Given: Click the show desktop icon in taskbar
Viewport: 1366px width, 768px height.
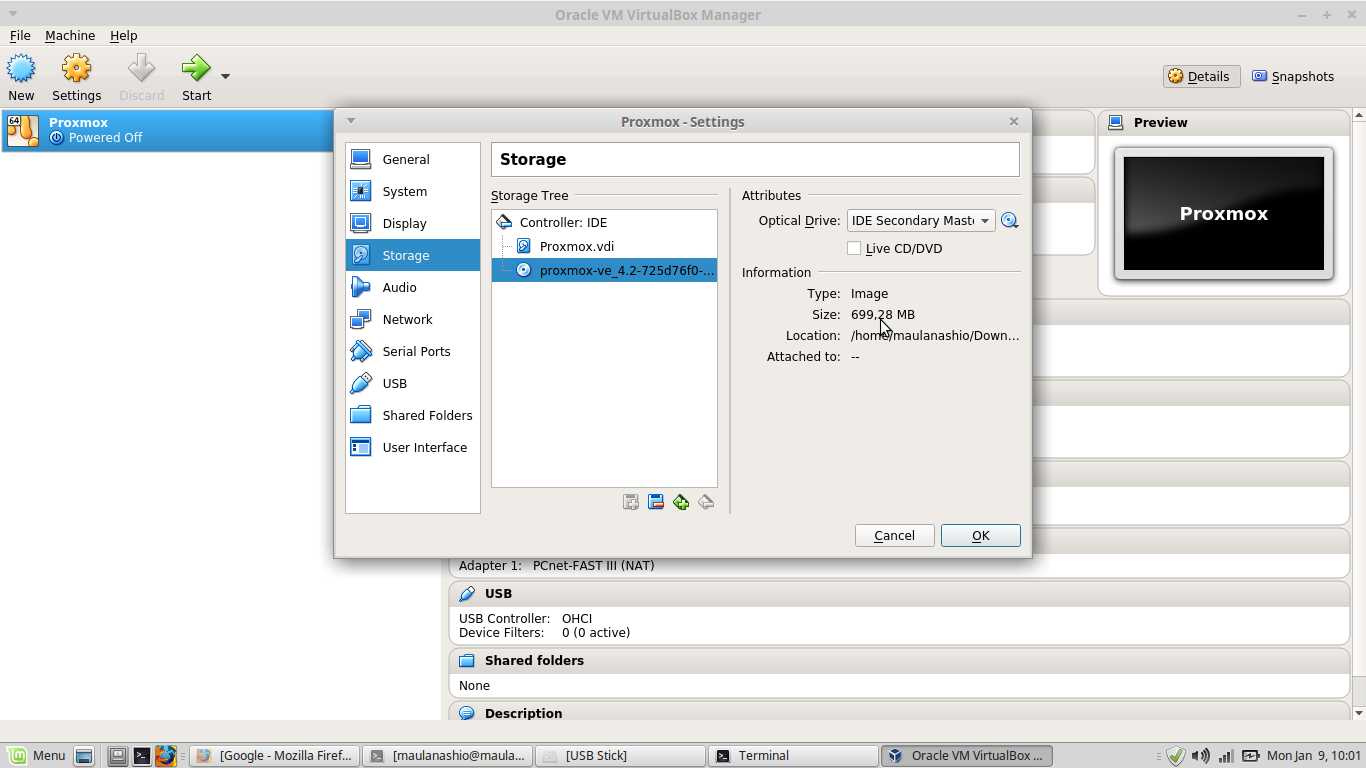Looking at the screenshot, I should point(84,755).
